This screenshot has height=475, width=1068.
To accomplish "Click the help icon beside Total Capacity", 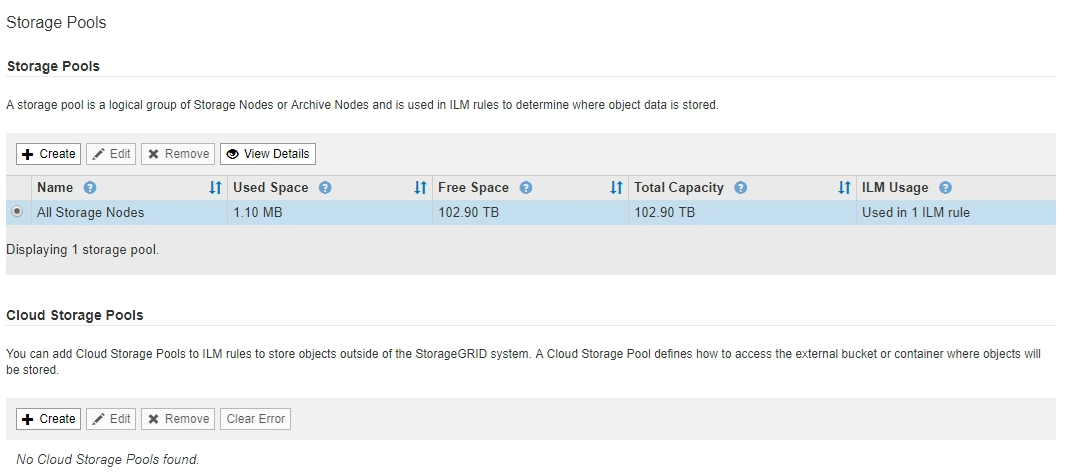I will [741, 188].
